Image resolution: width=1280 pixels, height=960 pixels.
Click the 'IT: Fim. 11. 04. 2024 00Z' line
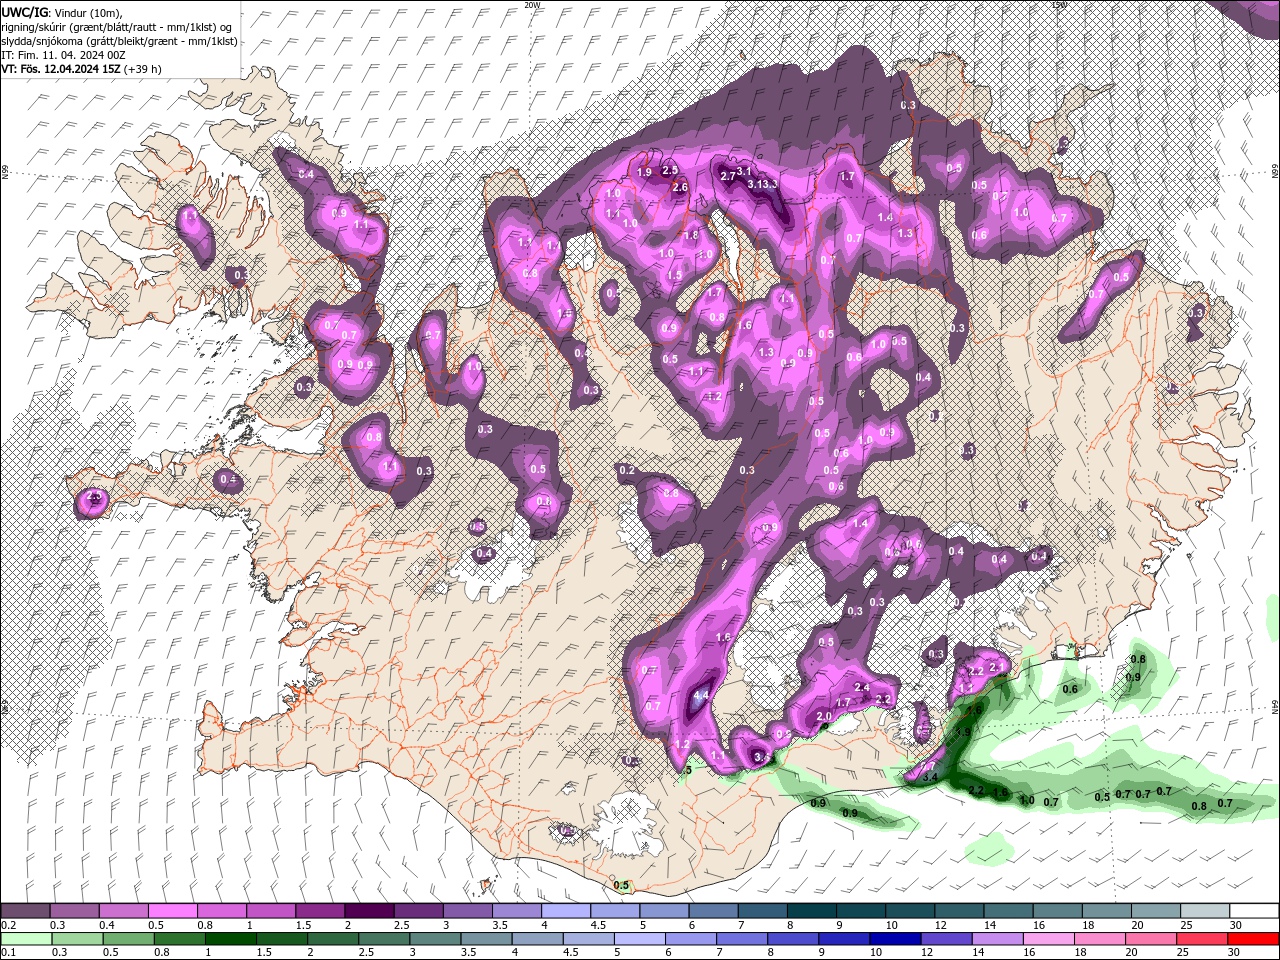62,54
